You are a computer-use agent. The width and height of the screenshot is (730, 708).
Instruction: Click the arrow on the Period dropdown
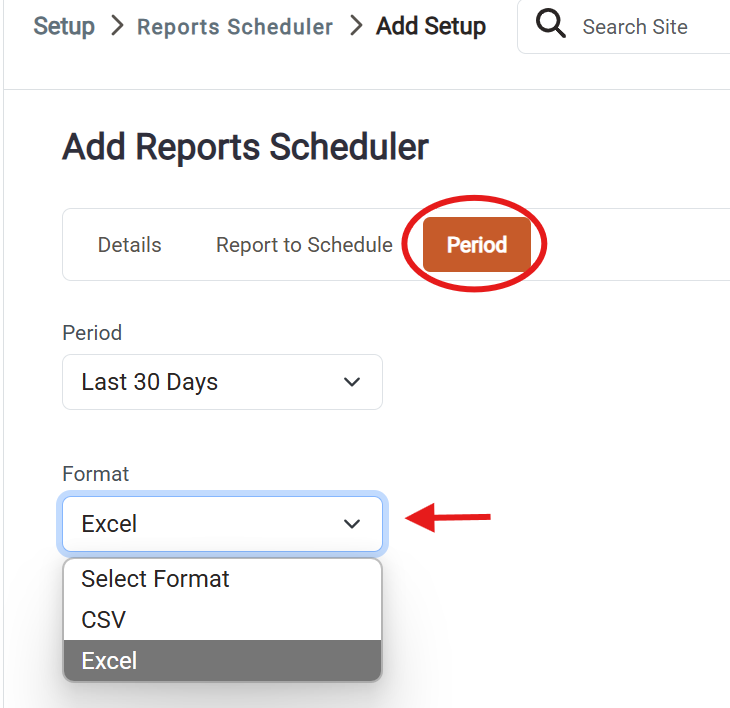click(351, 382)
